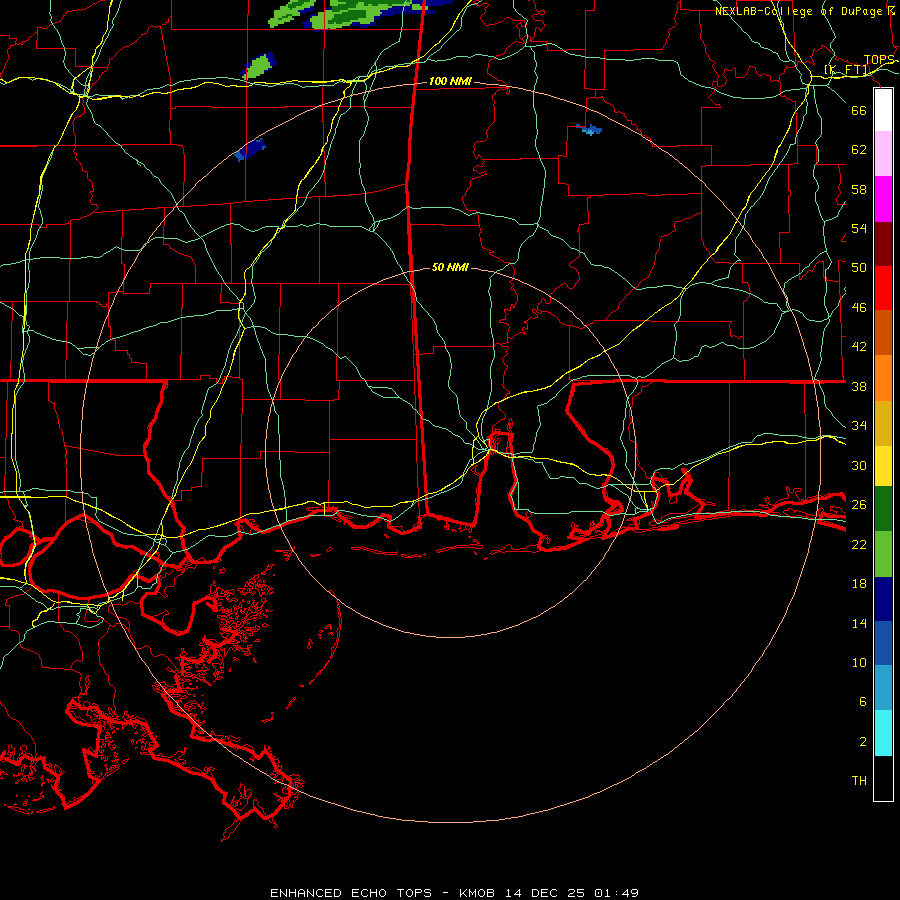900x900 pixels.
Task: Click the black TH legend swatch
Action: click(883, 778)
